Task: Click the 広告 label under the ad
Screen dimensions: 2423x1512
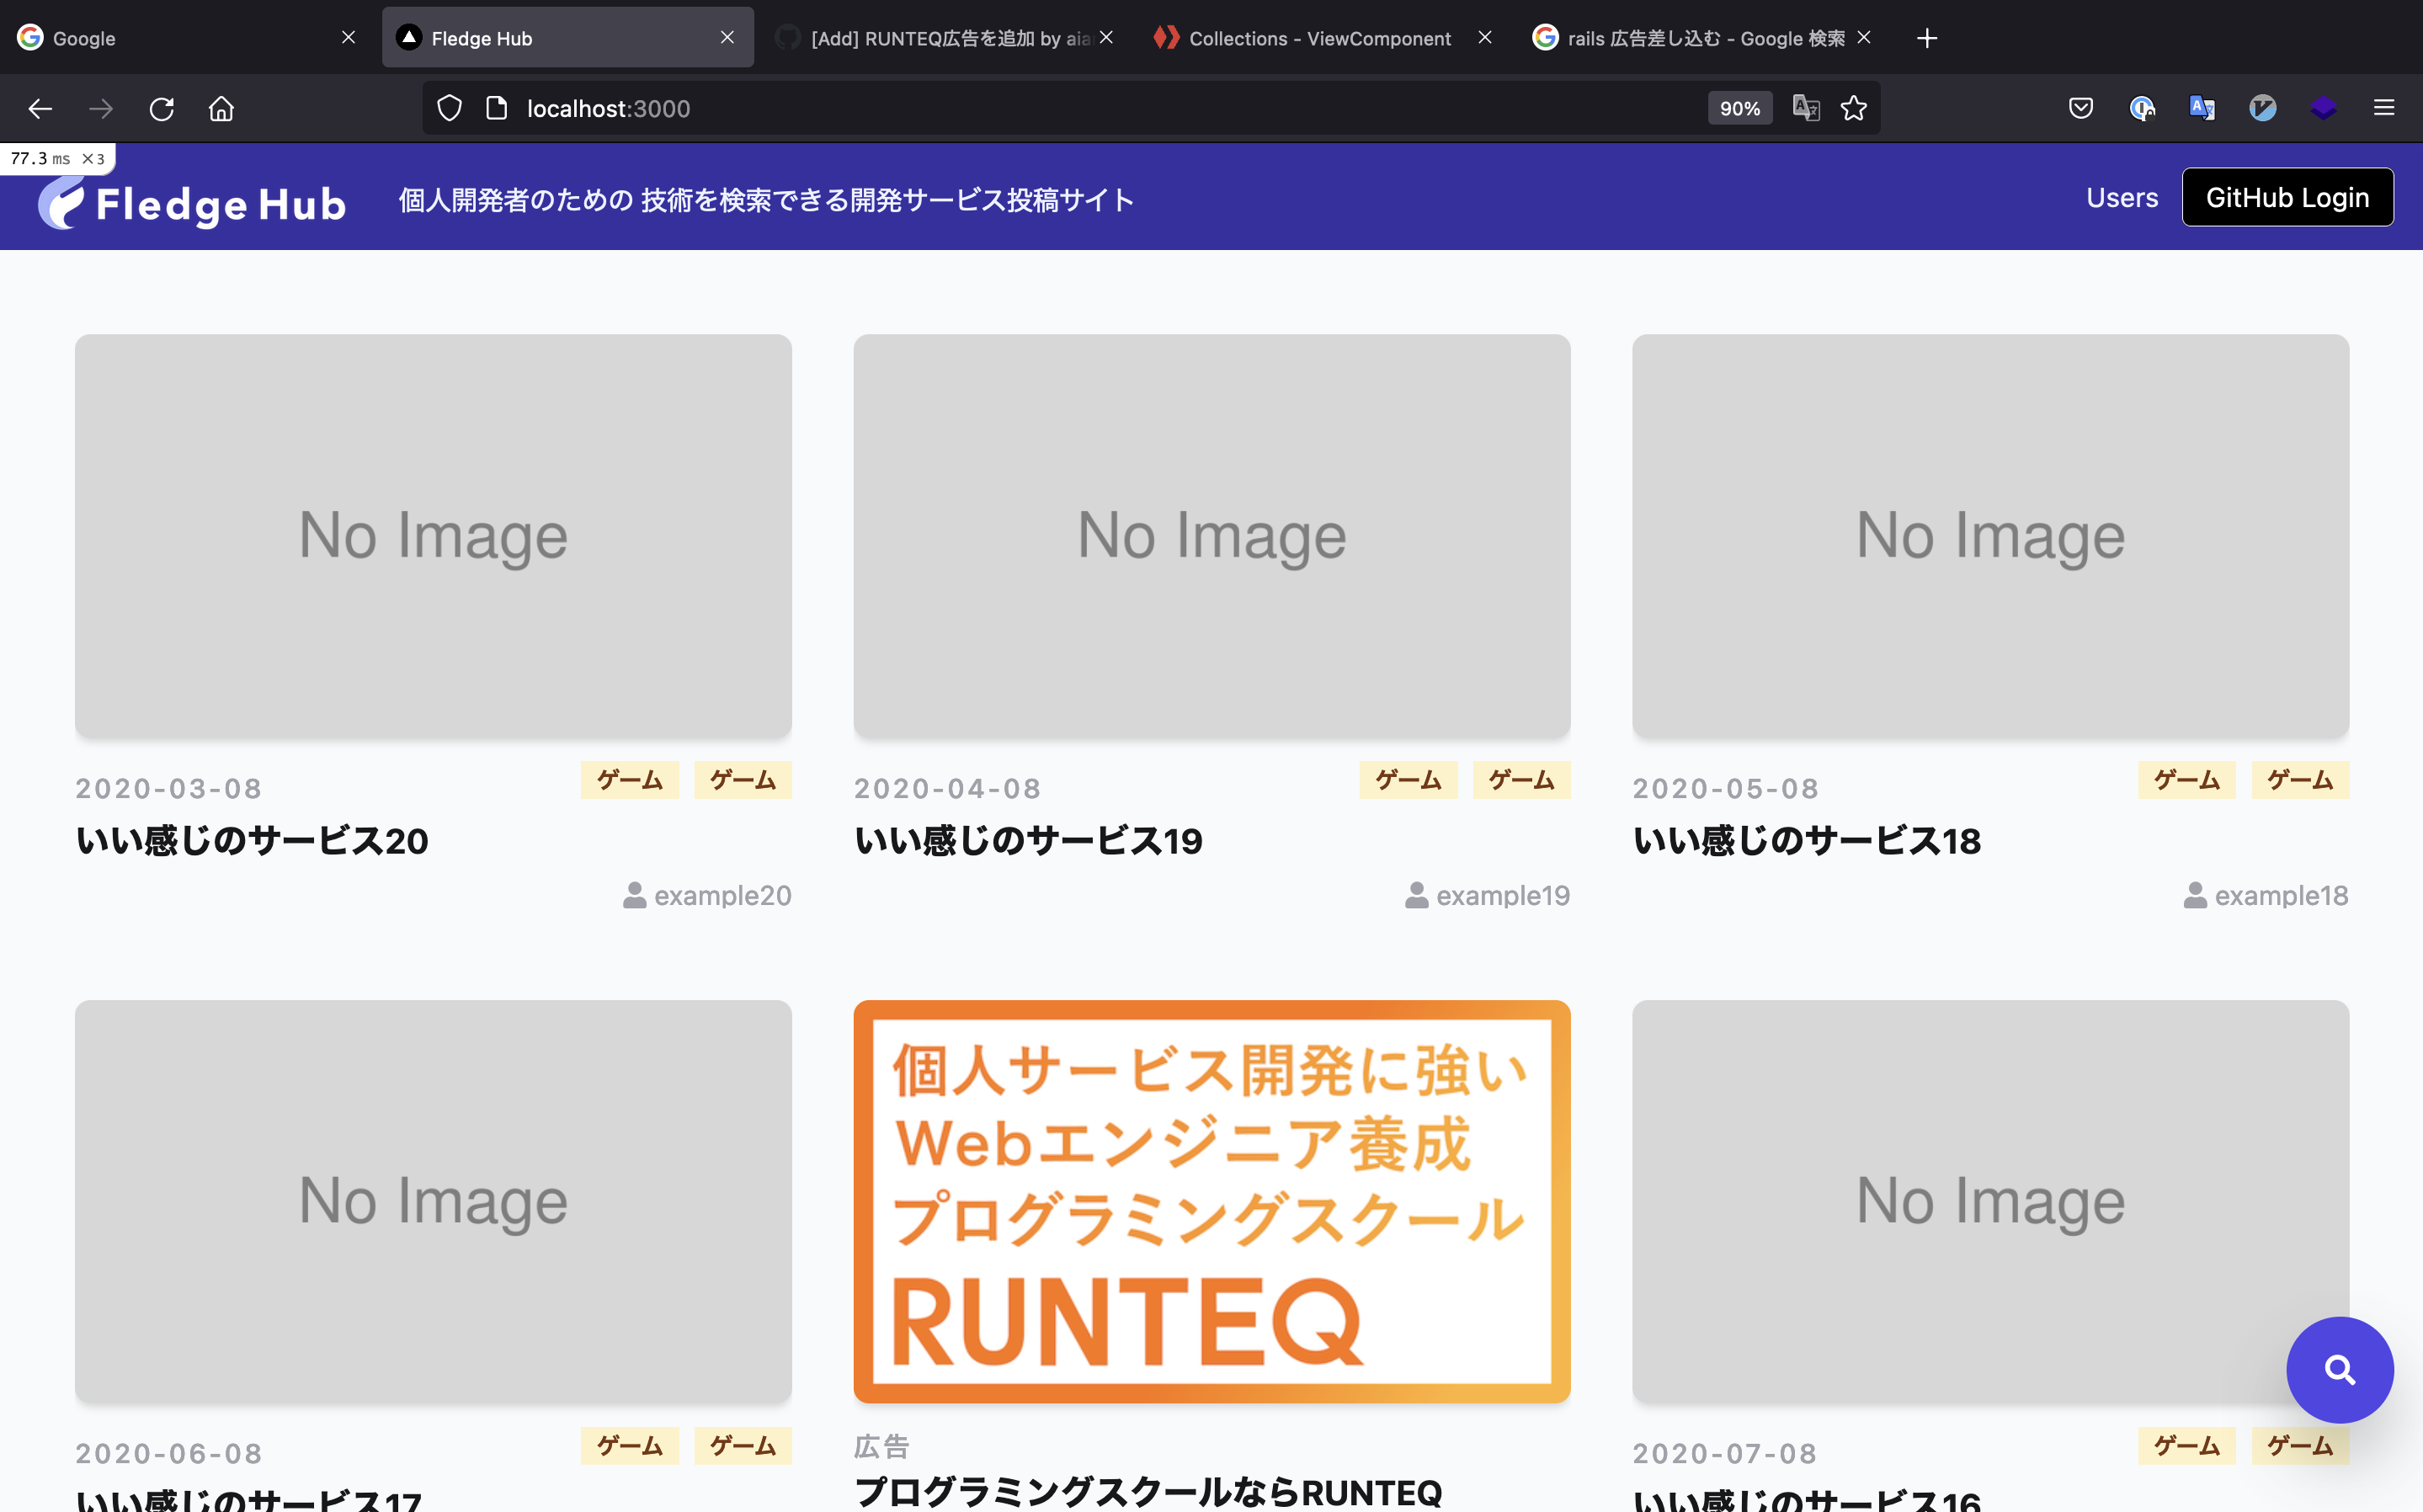Action: coord(882,1446)
